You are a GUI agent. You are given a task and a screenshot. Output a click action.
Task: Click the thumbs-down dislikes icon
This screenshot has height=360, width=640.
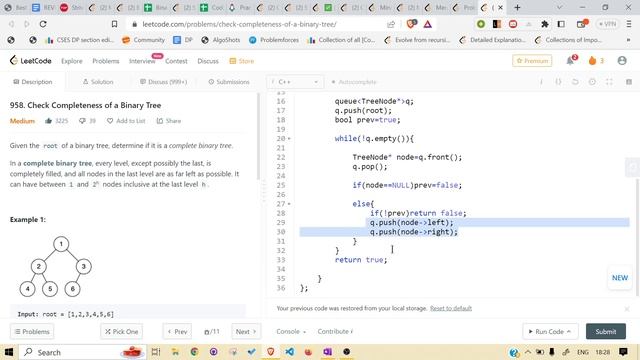[82, 121]
